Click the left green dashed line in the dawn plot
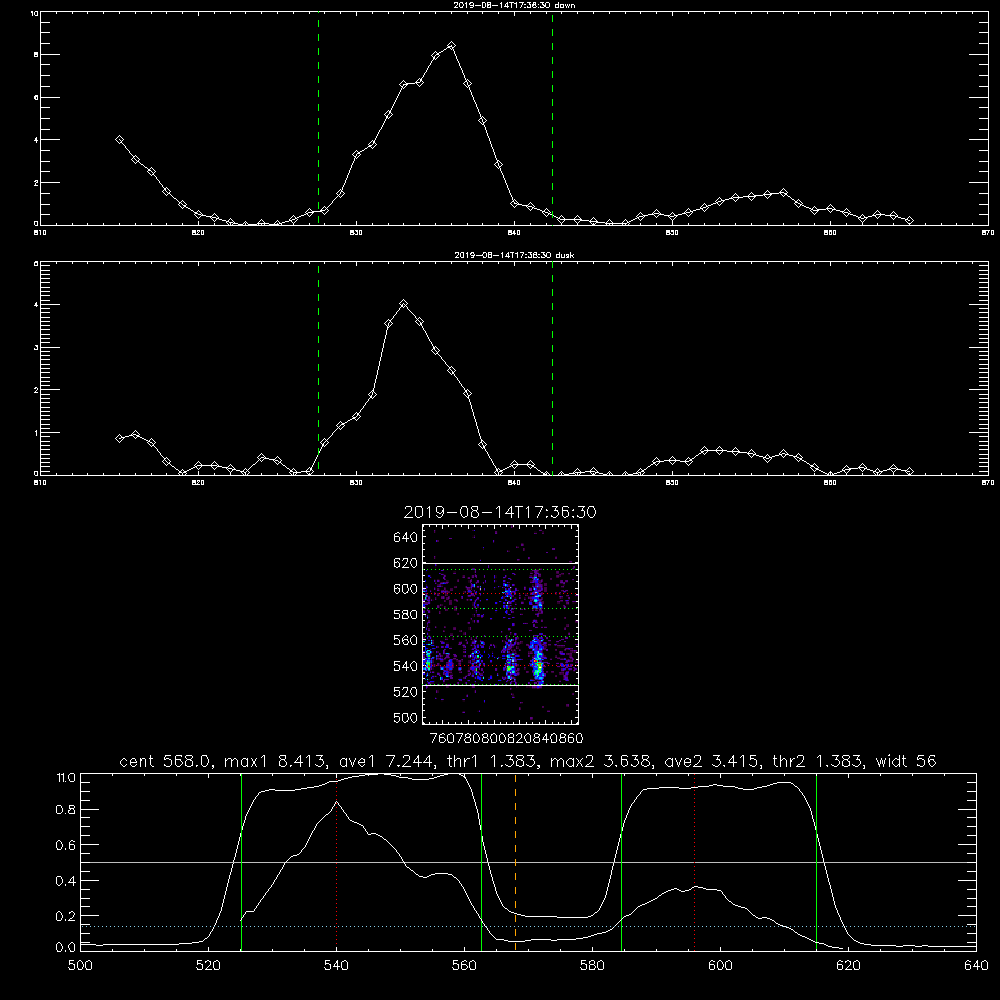This screenshot has width=1000, height=1000. pyautogui.click(x=318, y=119)
